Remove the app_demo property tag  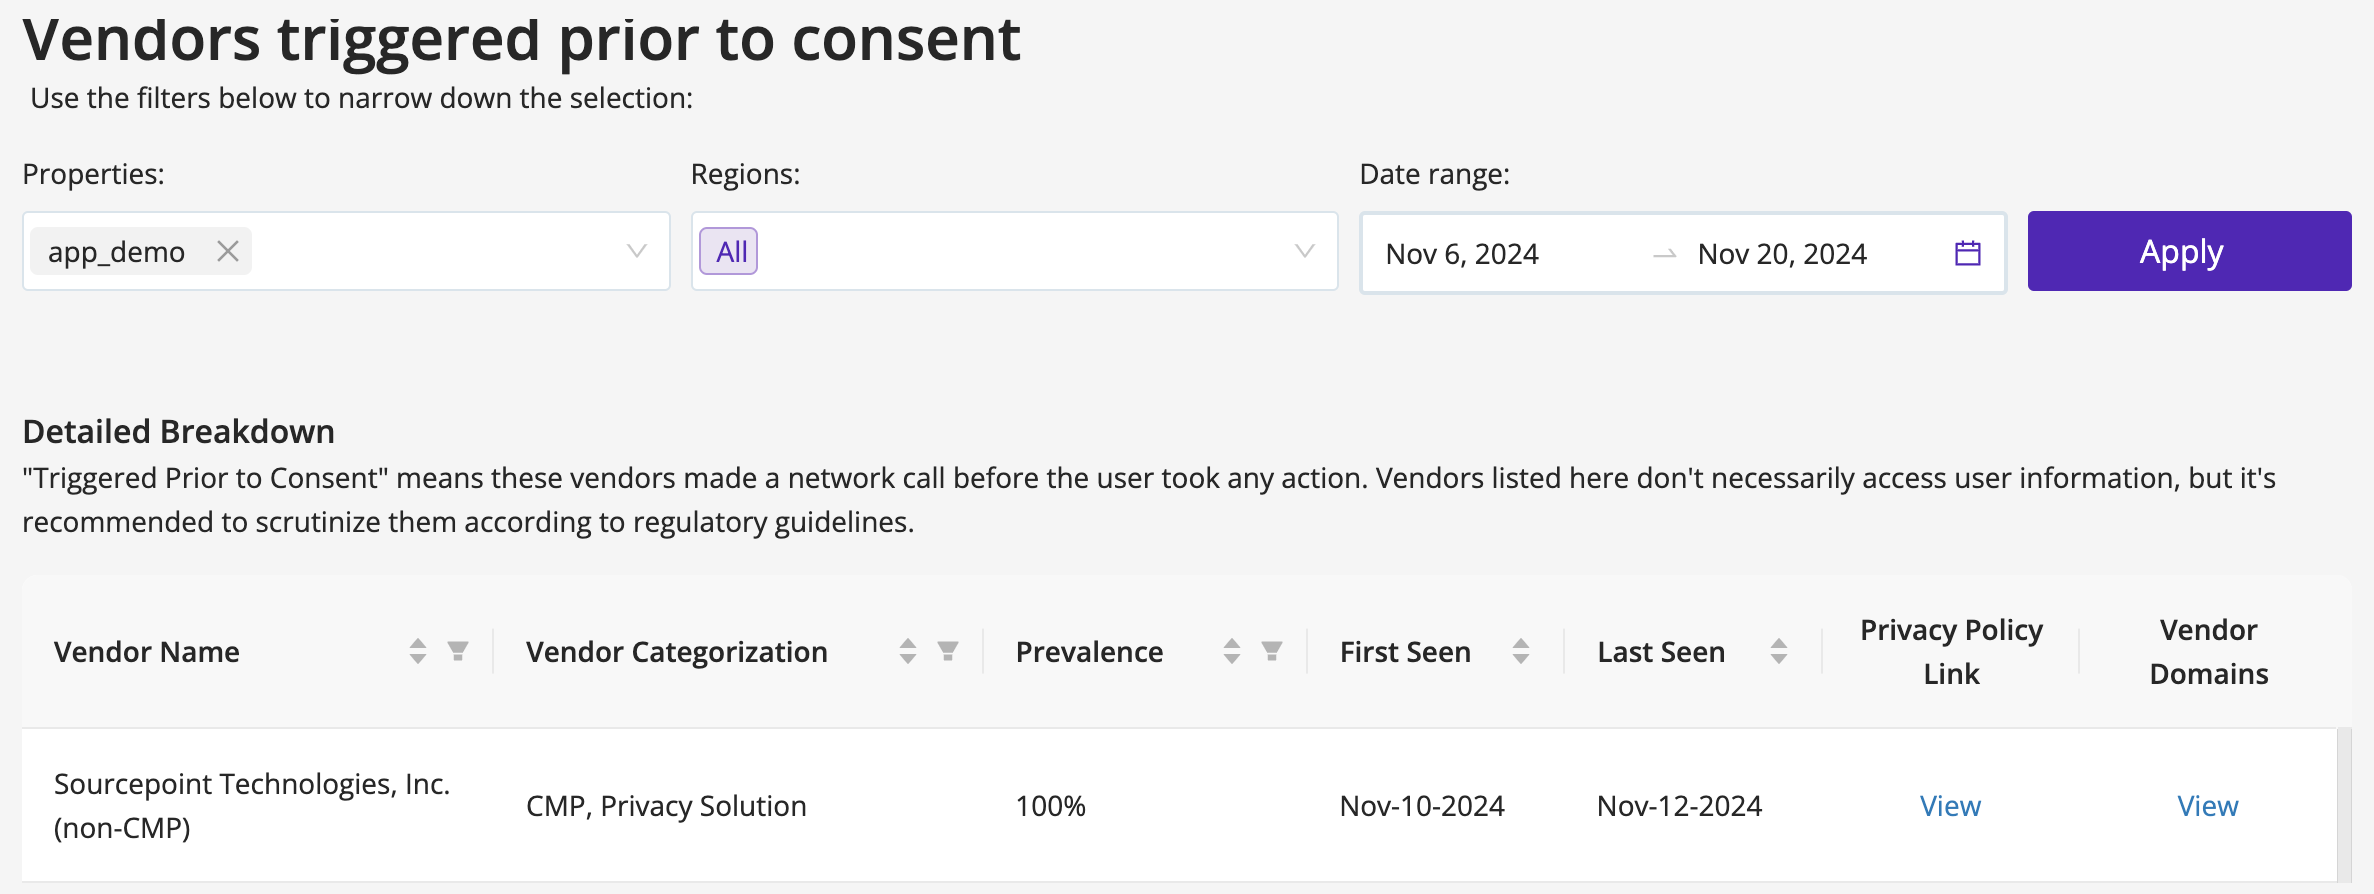pyautogui.click(x=228, y=251)
